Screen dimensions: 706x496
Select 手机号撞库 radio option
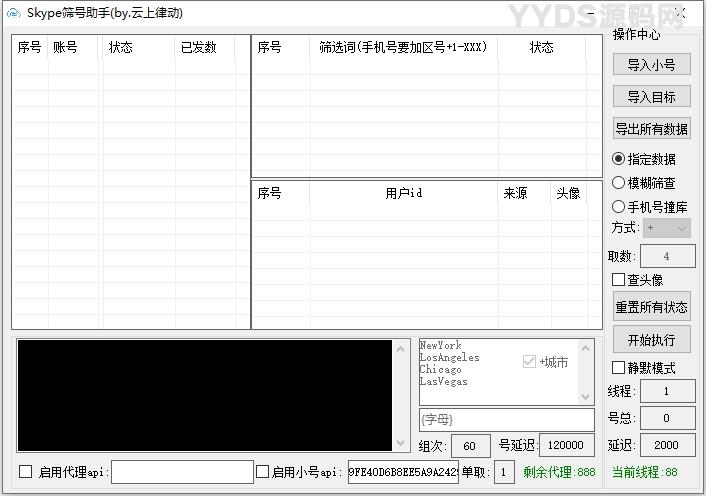tap(619, 206)
